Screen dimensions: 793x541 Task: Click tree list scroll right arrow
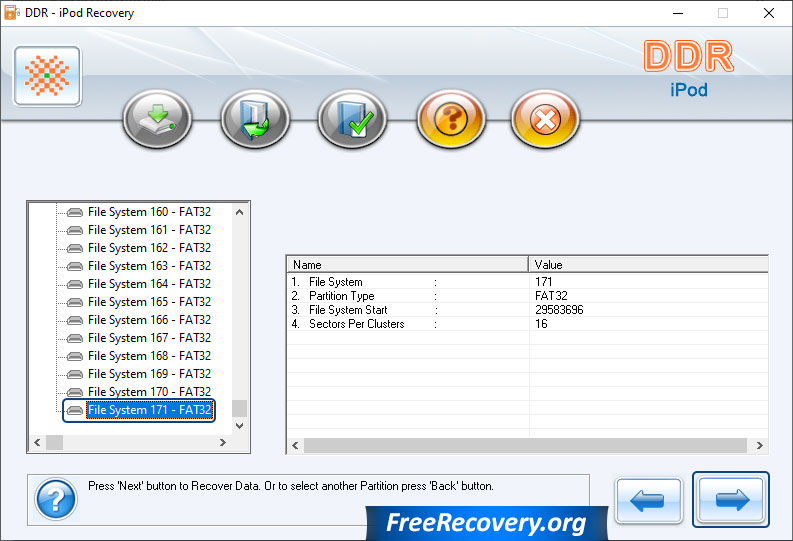pos(223,442)
